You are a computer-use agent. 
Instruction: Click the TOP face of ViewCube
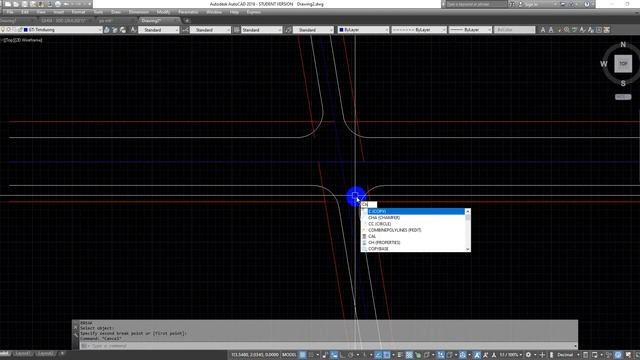[623, 64]
